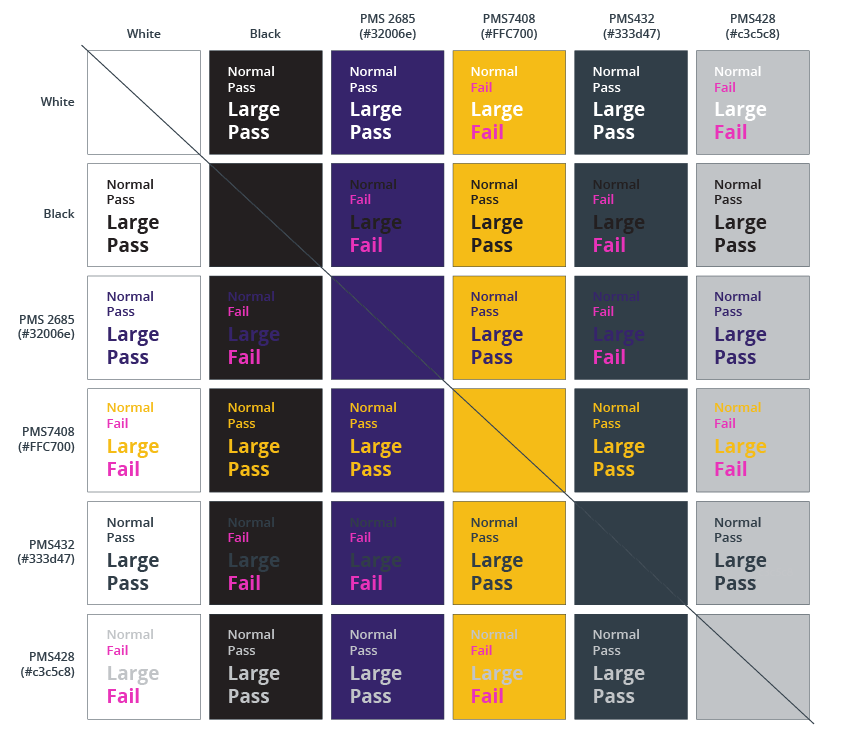Screen dimensions: 842x756
Task: Click white text on yellow PMS7408 swatch
Action: (509, 102)
